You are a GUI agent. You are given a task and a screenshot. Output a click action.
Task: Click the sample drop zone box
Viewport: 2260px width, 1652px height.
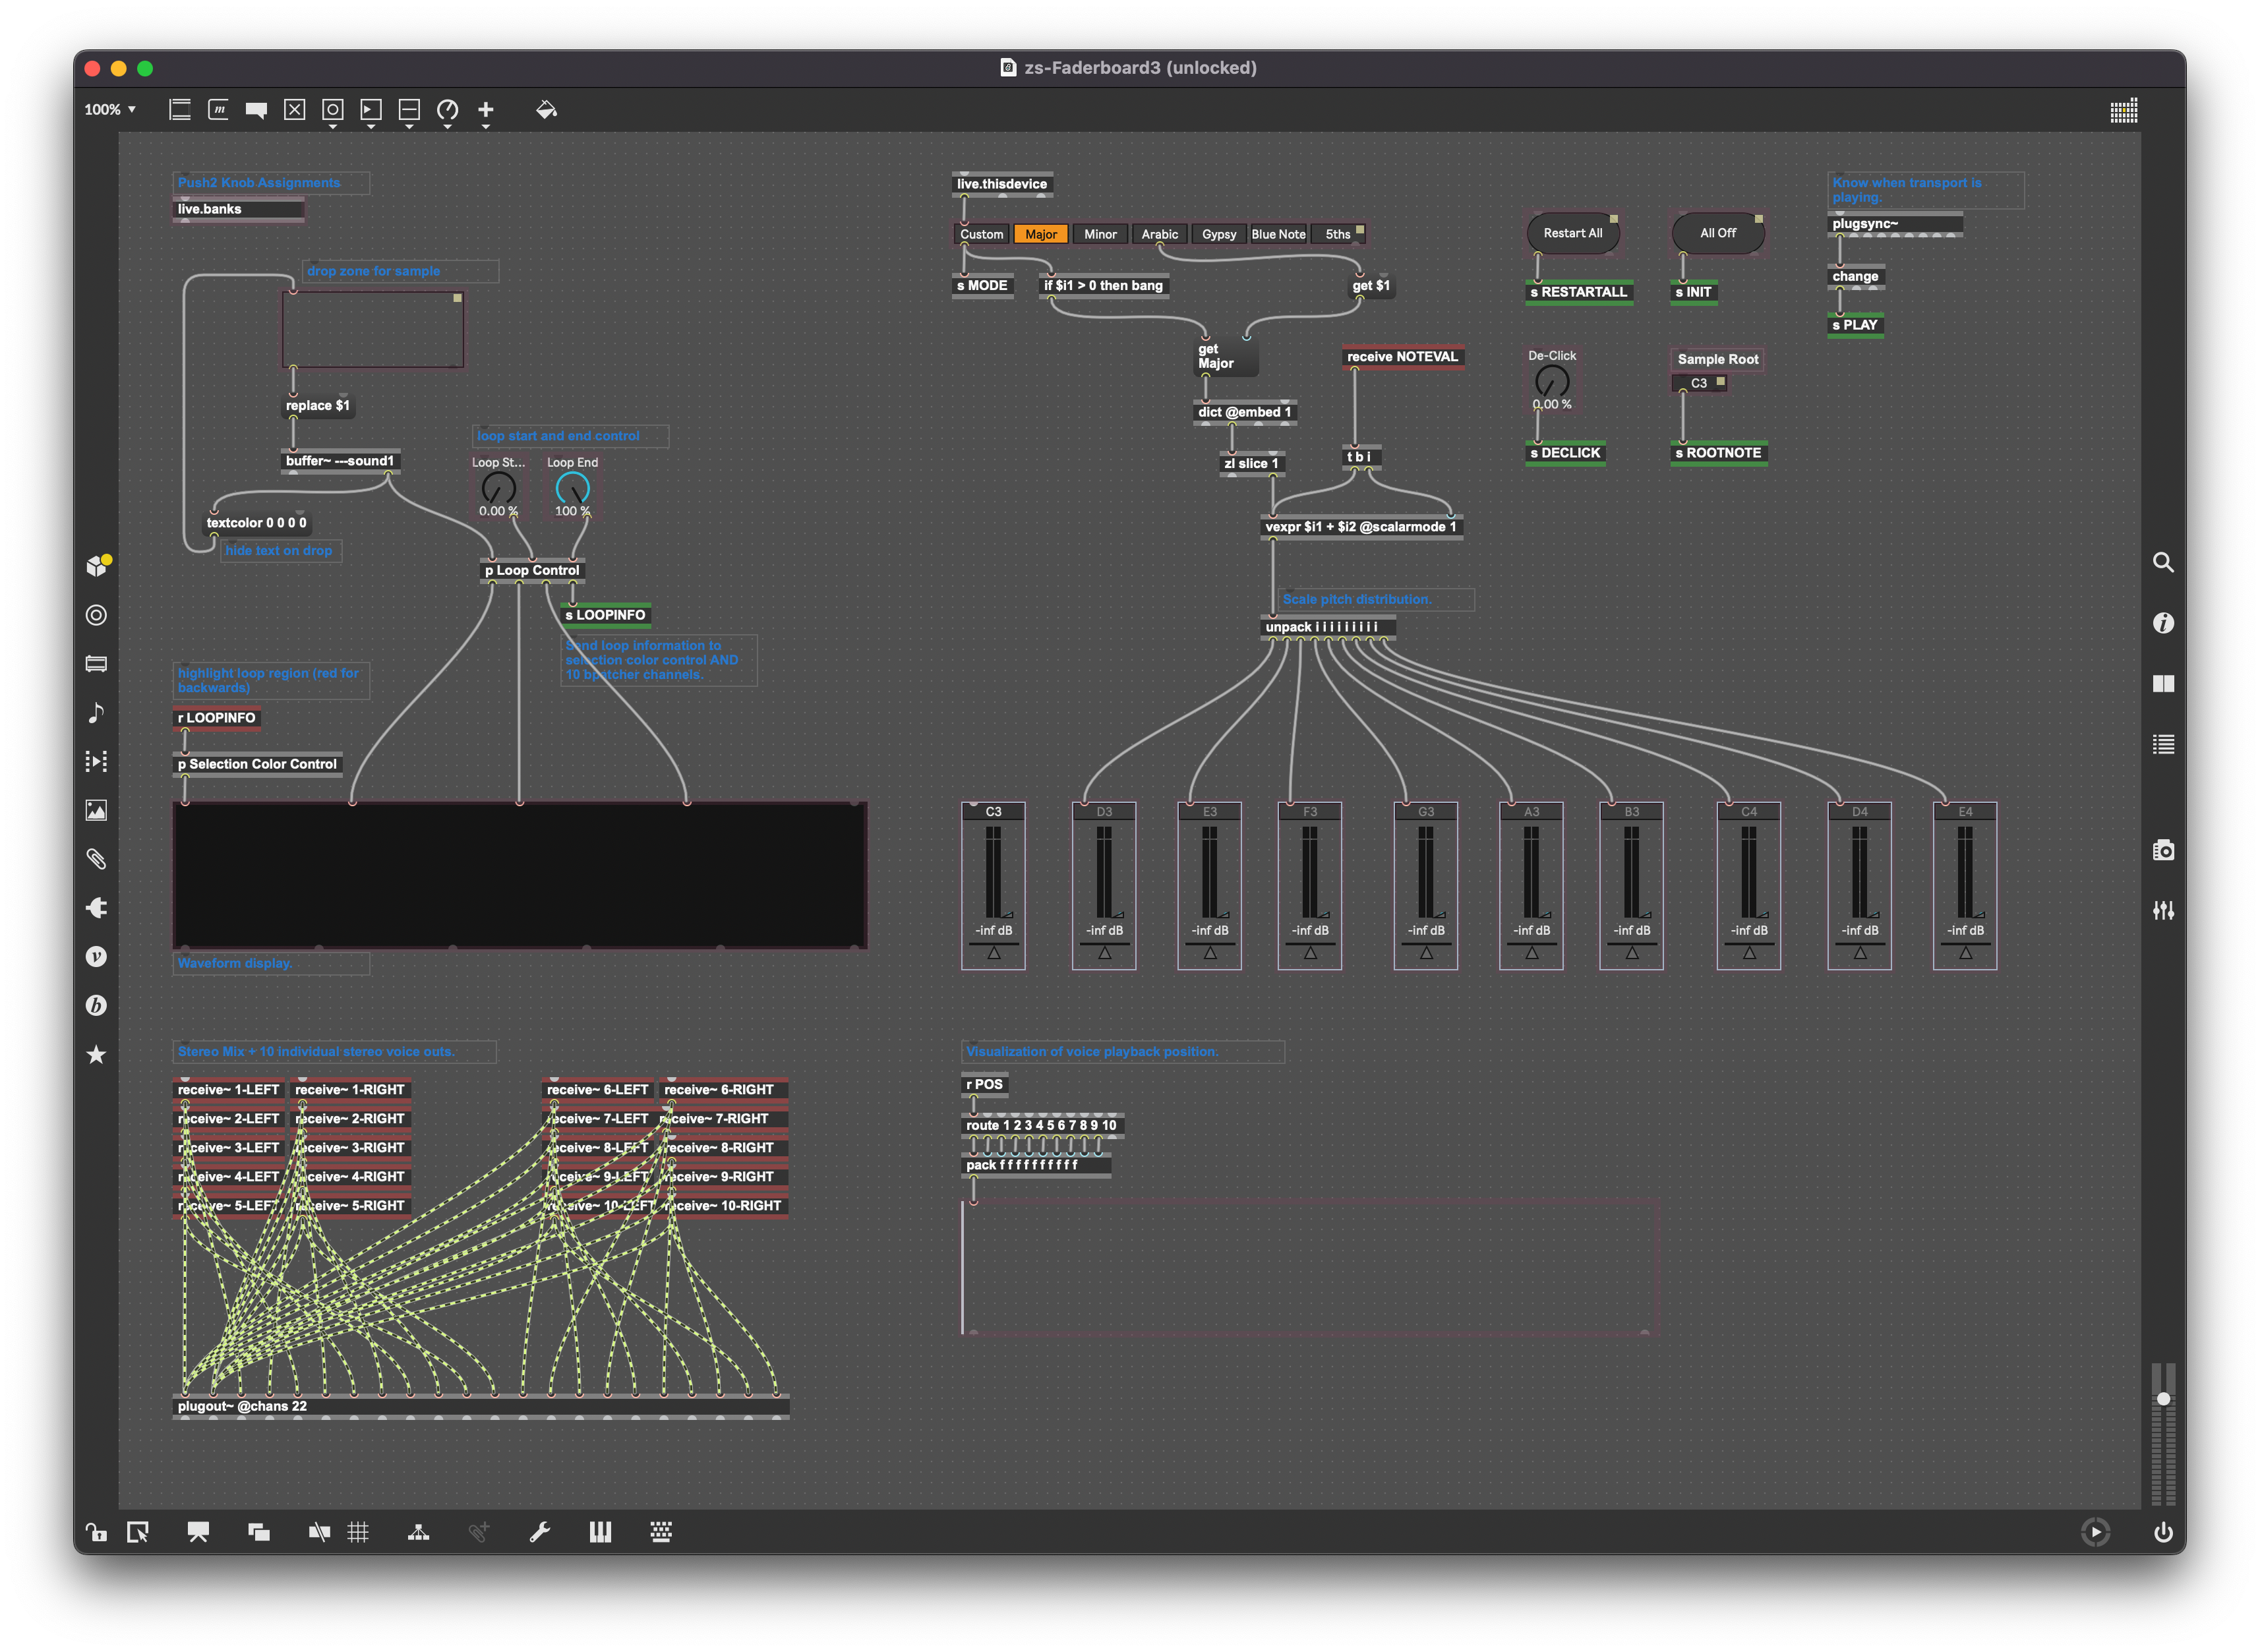pos(372,330)
